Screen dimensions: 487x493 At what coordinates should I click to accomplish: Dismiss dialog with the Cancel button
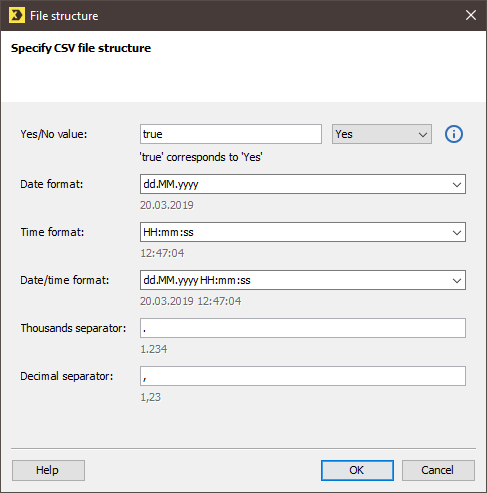438,470
